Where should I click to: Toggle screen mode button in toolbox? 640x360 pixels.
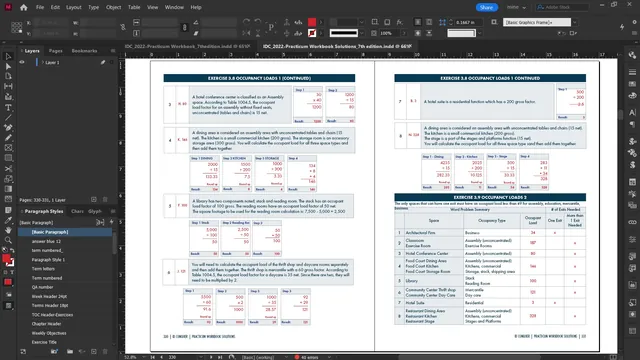[x=8, y=306]
